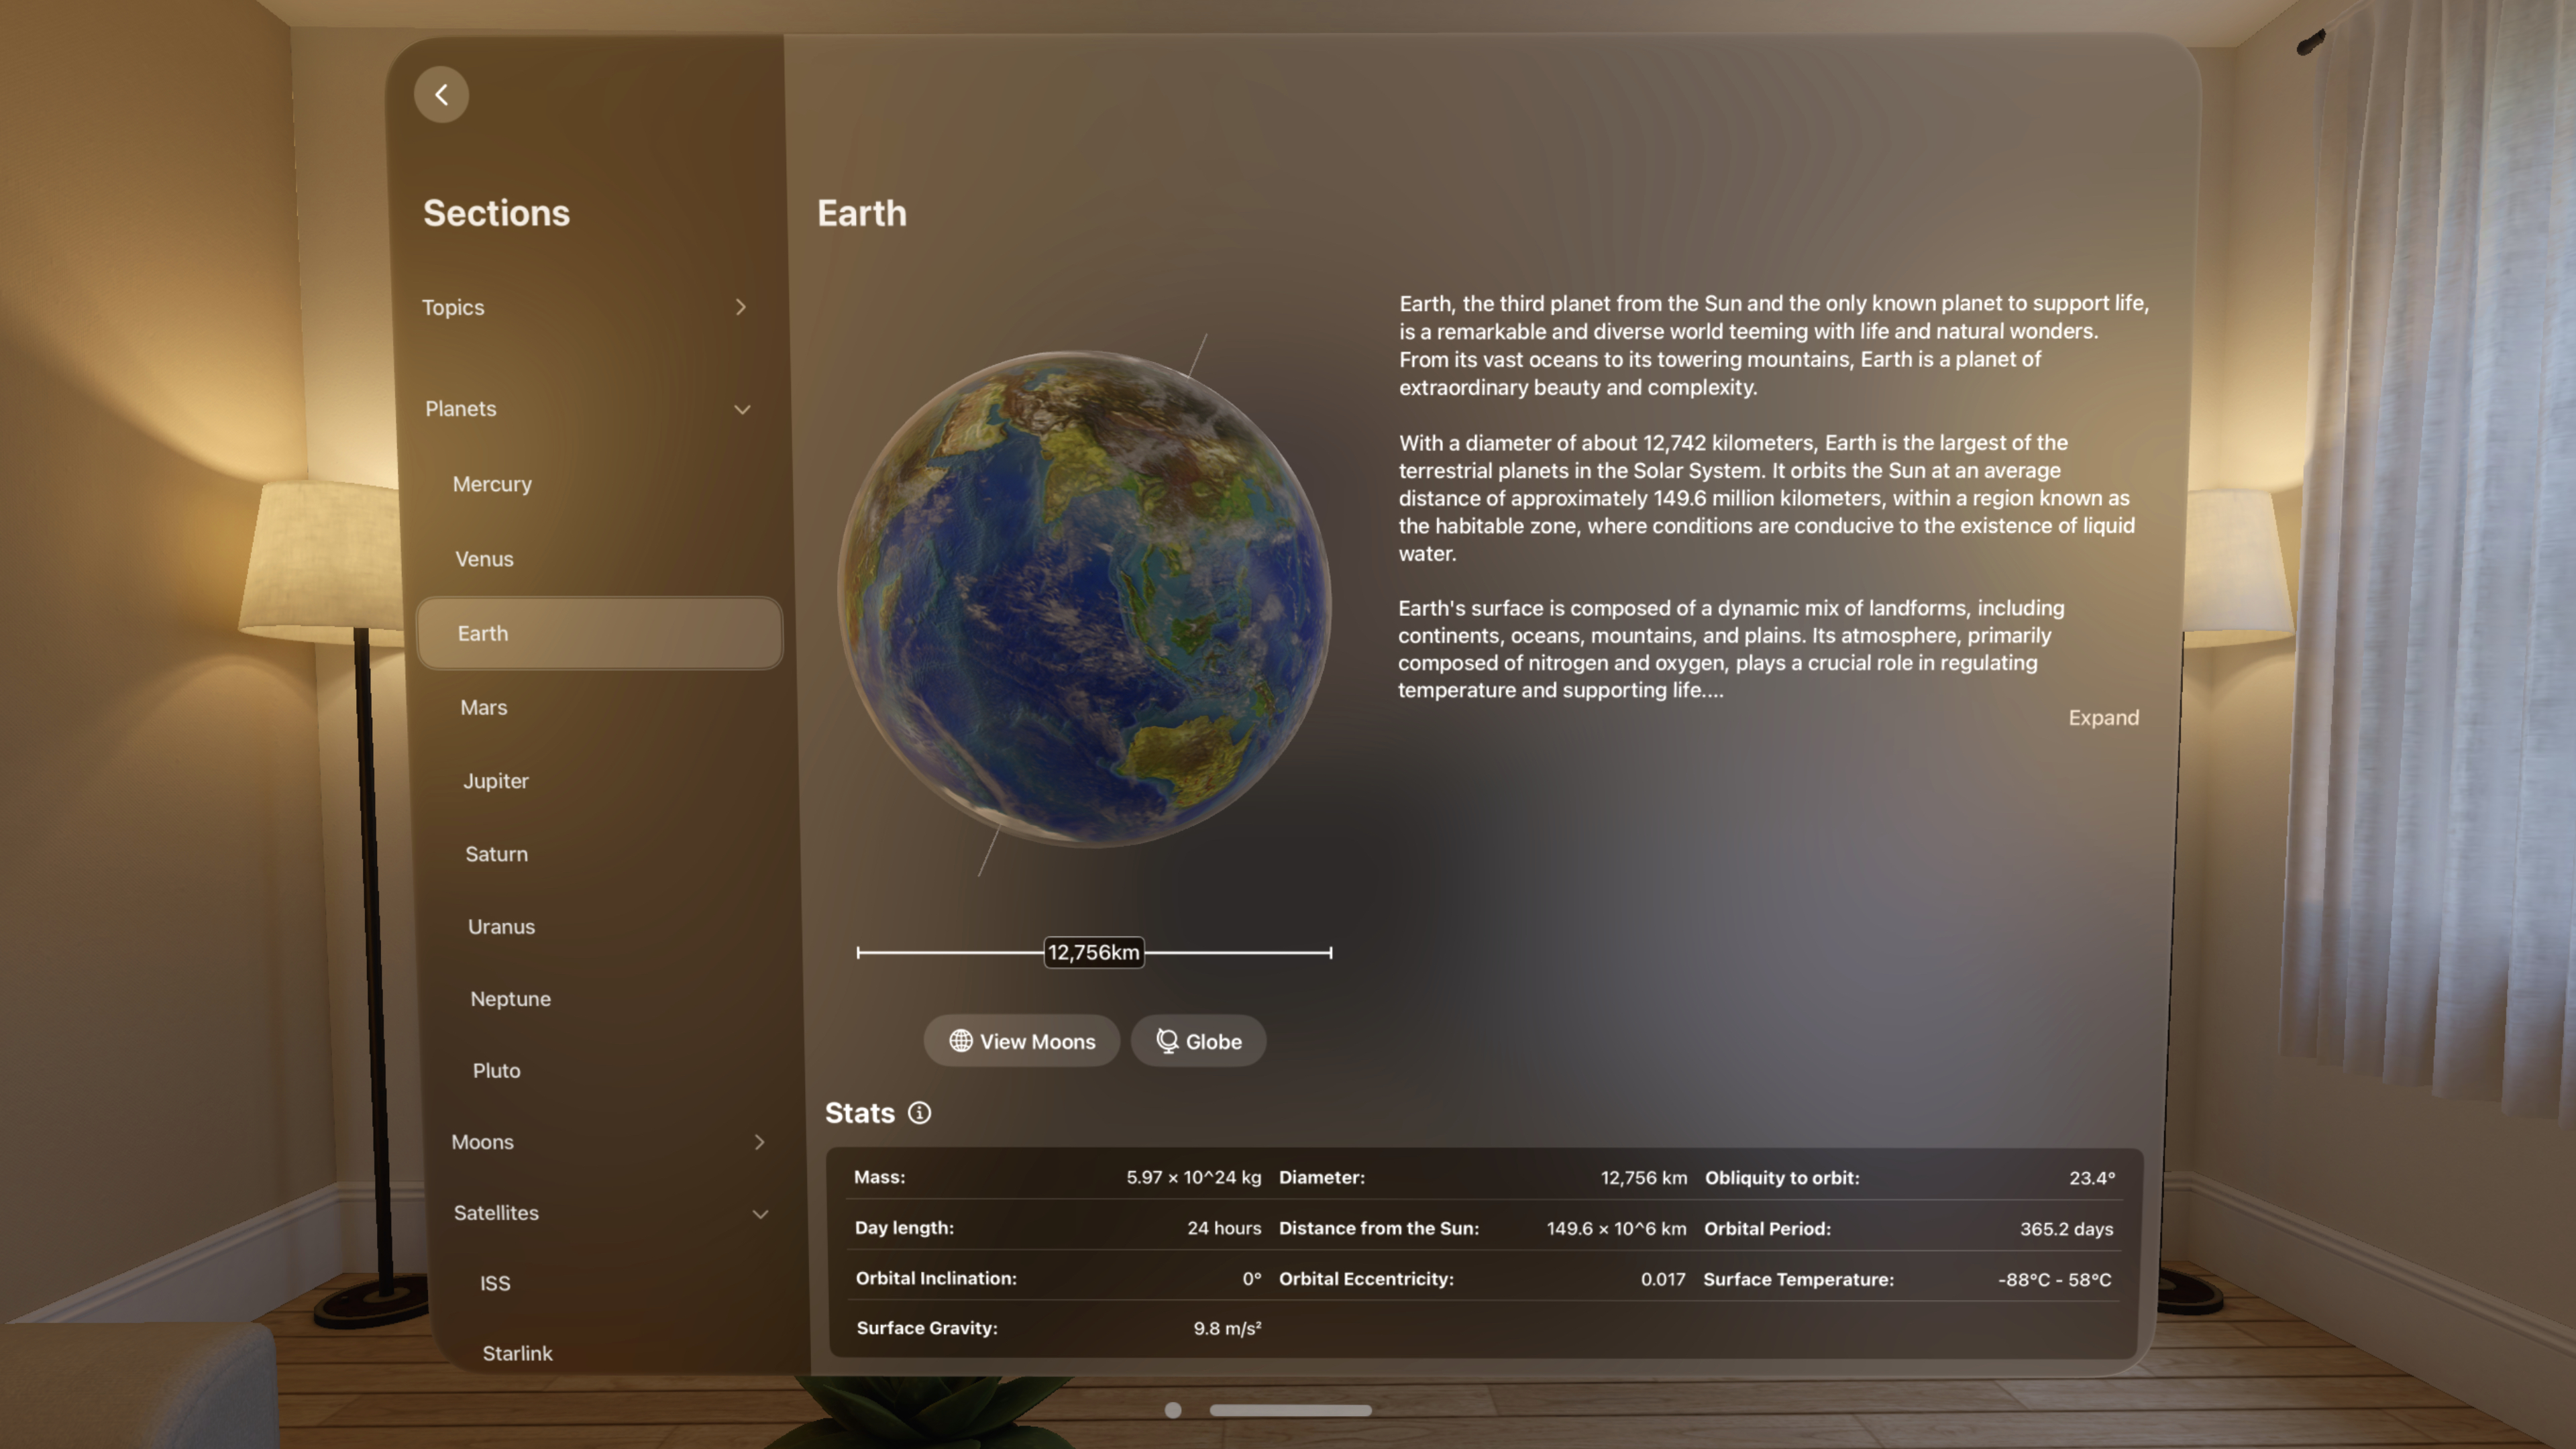Click the window grabber bar
Viewport: 2576px width, 1449px height.
click(x=1290, y=1410)
